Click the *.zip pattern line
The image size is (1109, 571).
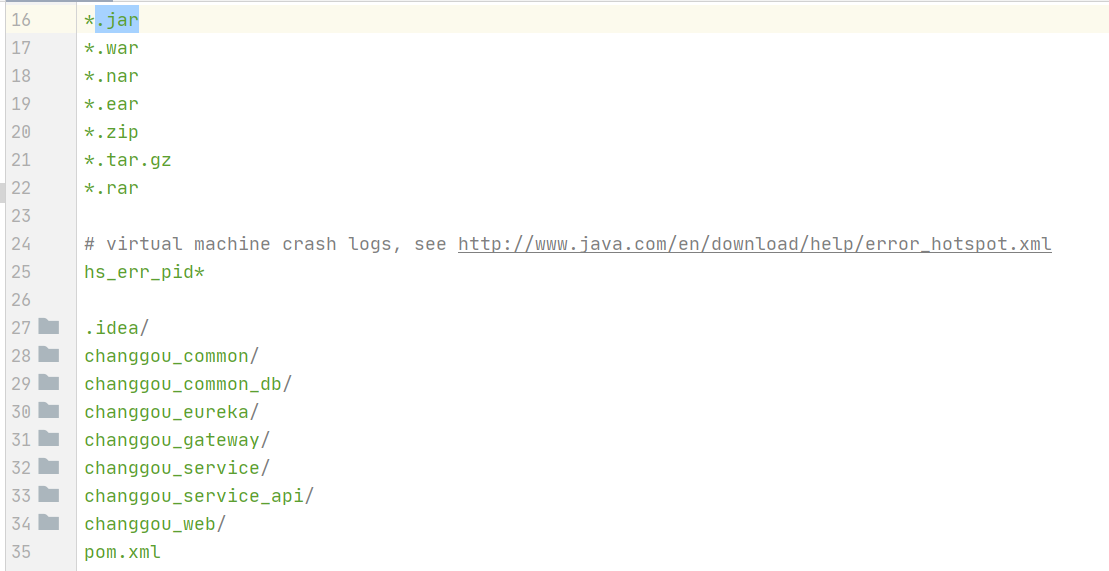[112, 132]
